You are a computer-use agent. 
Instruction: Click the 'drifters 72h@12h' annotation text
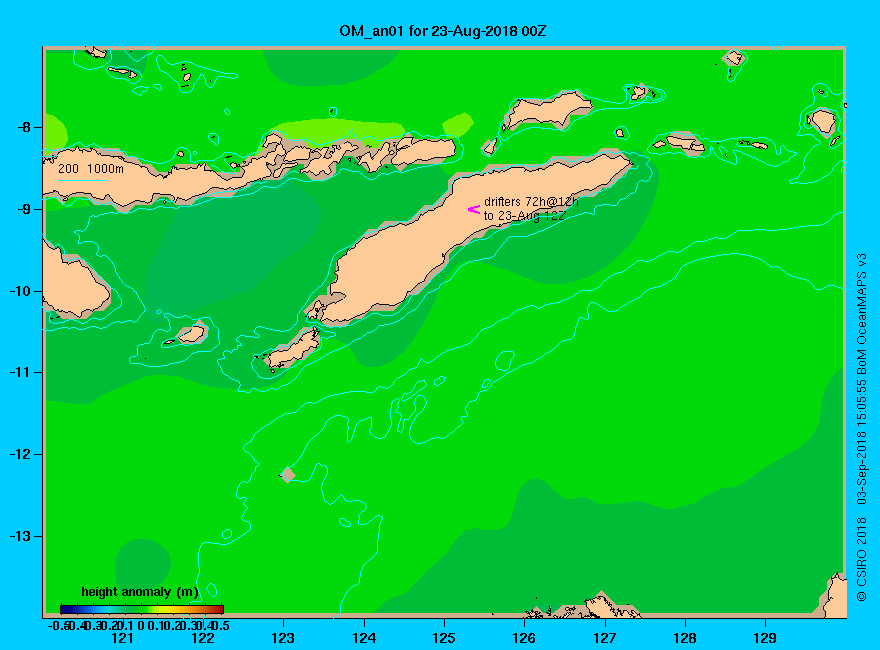click(531, 202)
